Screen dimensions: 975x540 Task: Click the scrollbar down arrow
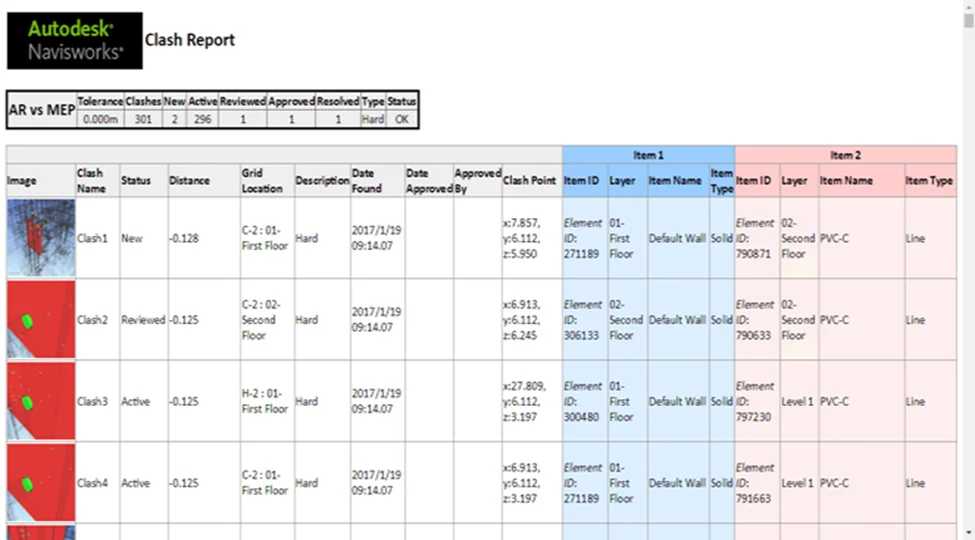[968, 534]
